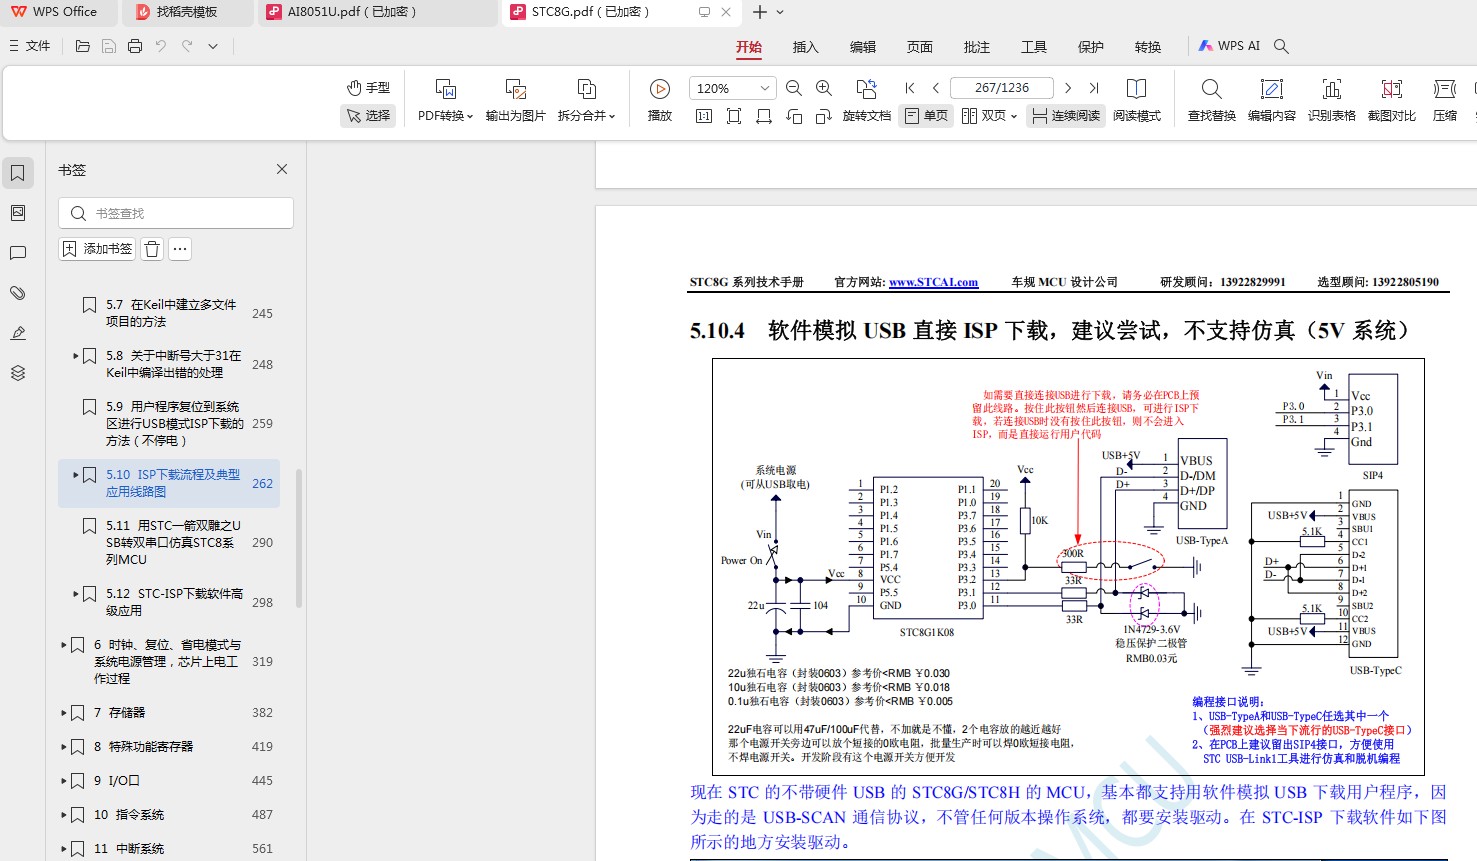Screen dimensions: 1477x861
Task: Go to the previous page
Action: (936, 88)
